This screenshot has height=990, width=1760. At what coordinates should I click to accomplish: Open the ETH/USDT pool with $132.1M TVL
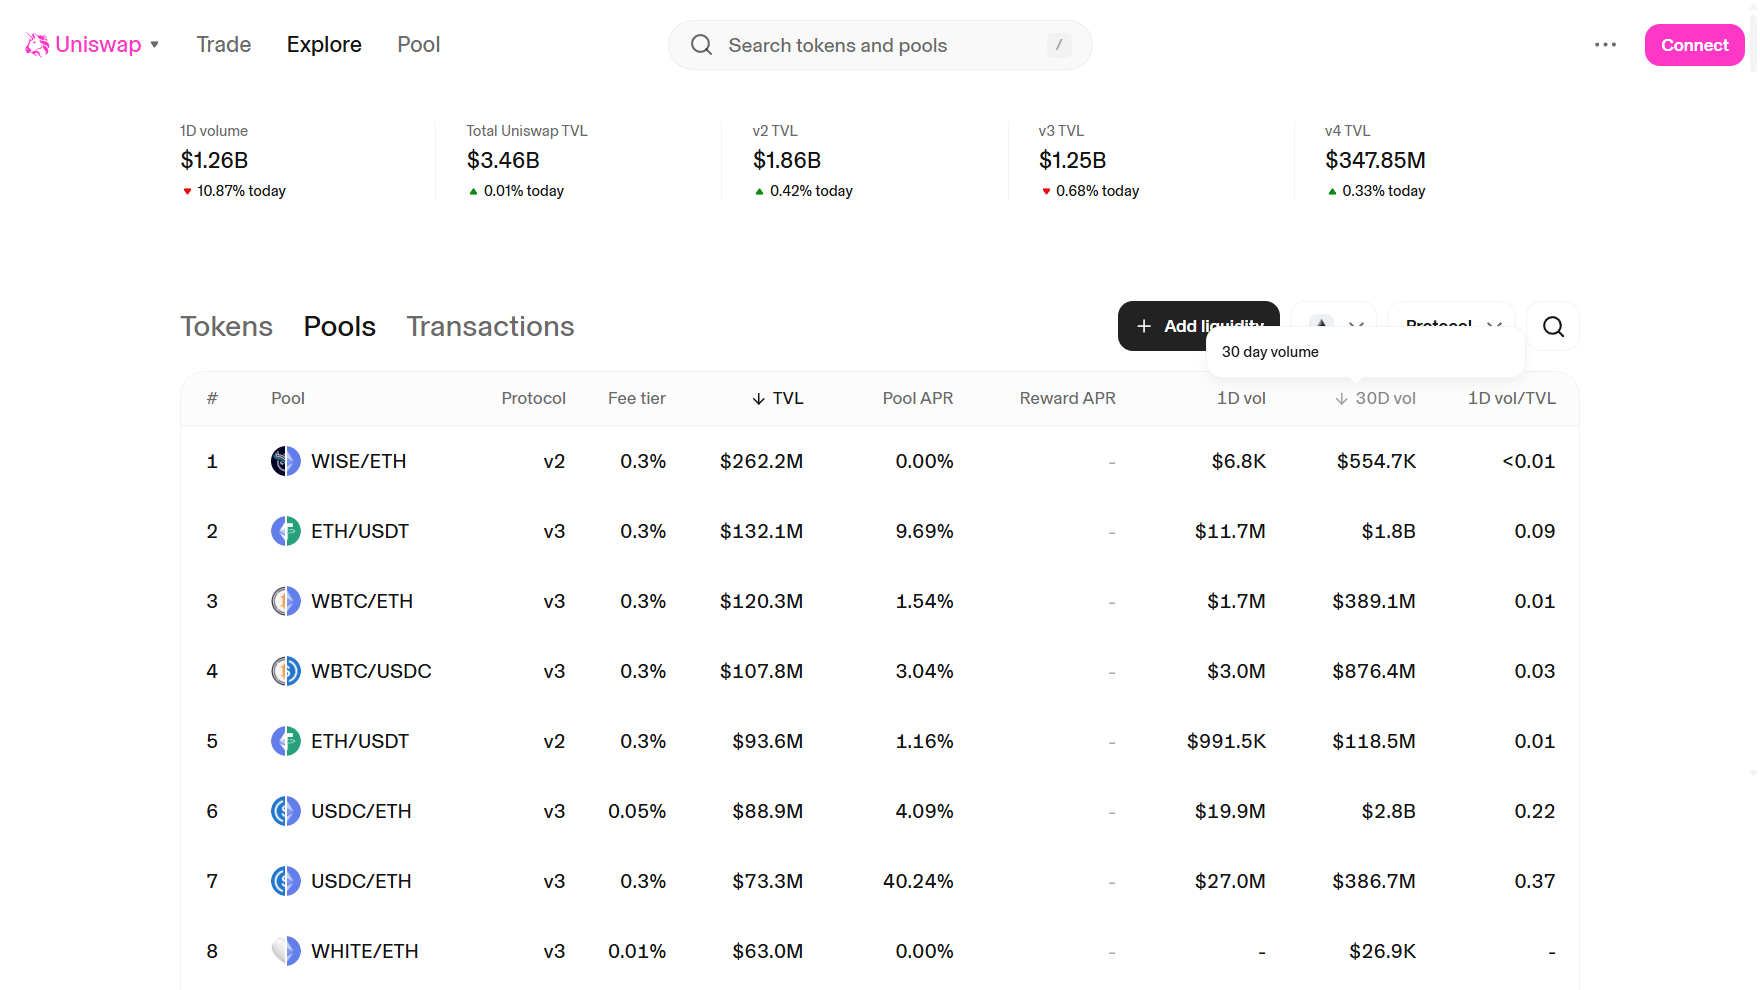(x=880, y=531)
